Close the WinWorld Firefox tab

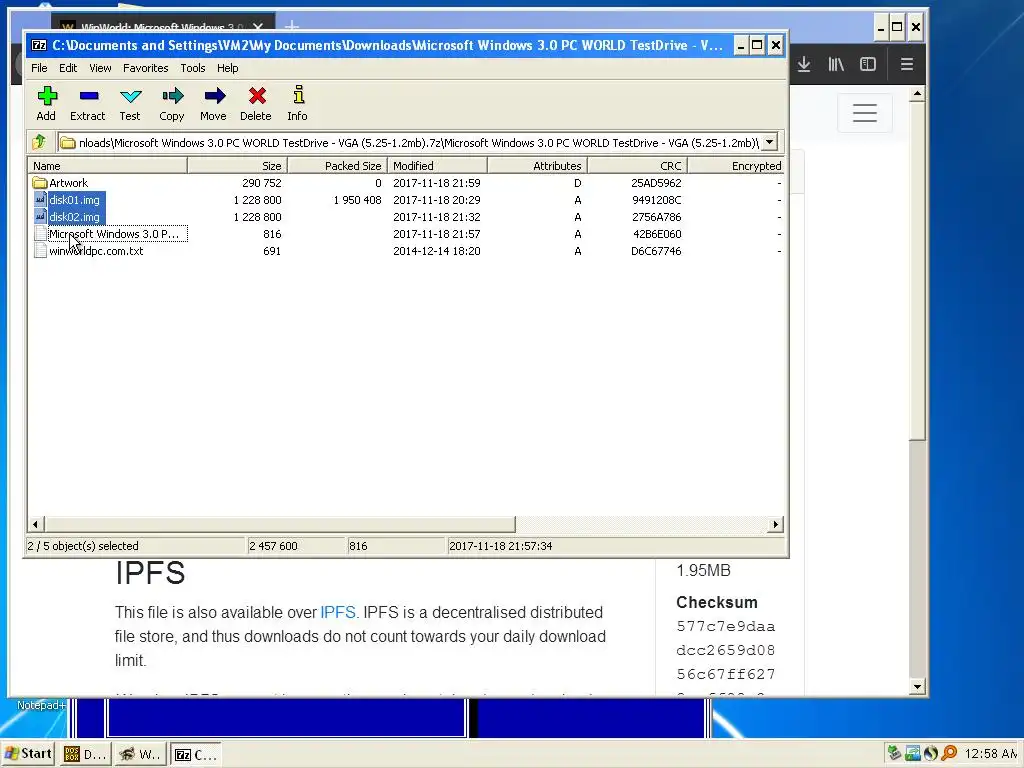pos(258,27)
